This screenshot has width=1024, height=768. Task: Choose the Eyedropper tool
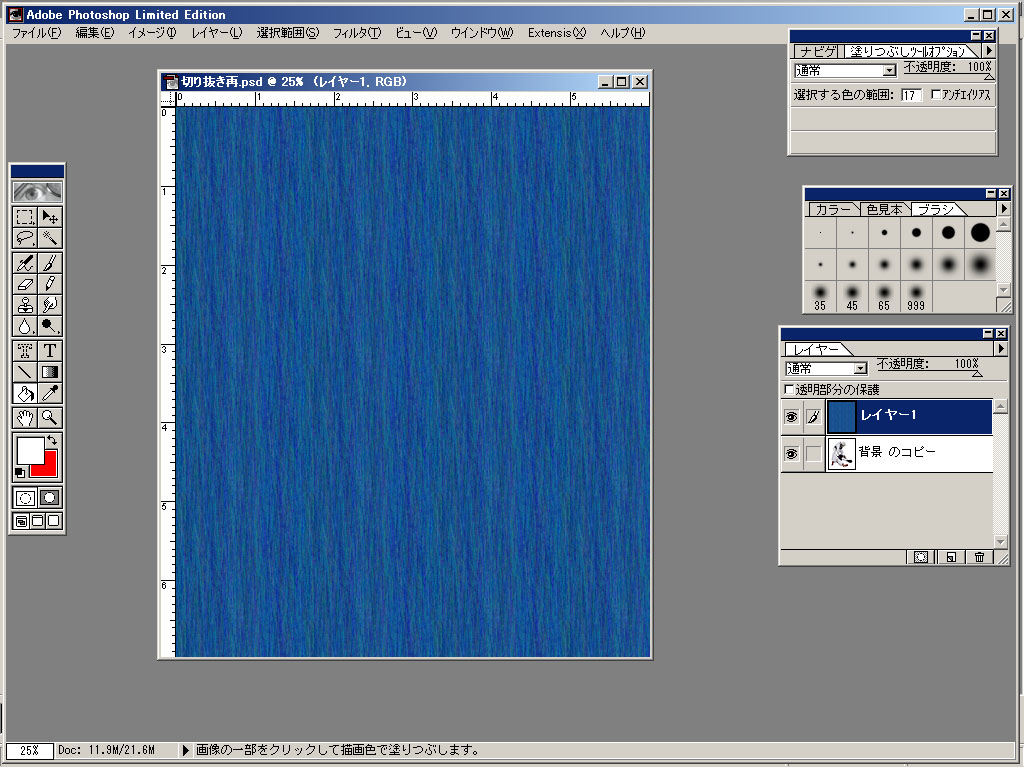point(49,393)
